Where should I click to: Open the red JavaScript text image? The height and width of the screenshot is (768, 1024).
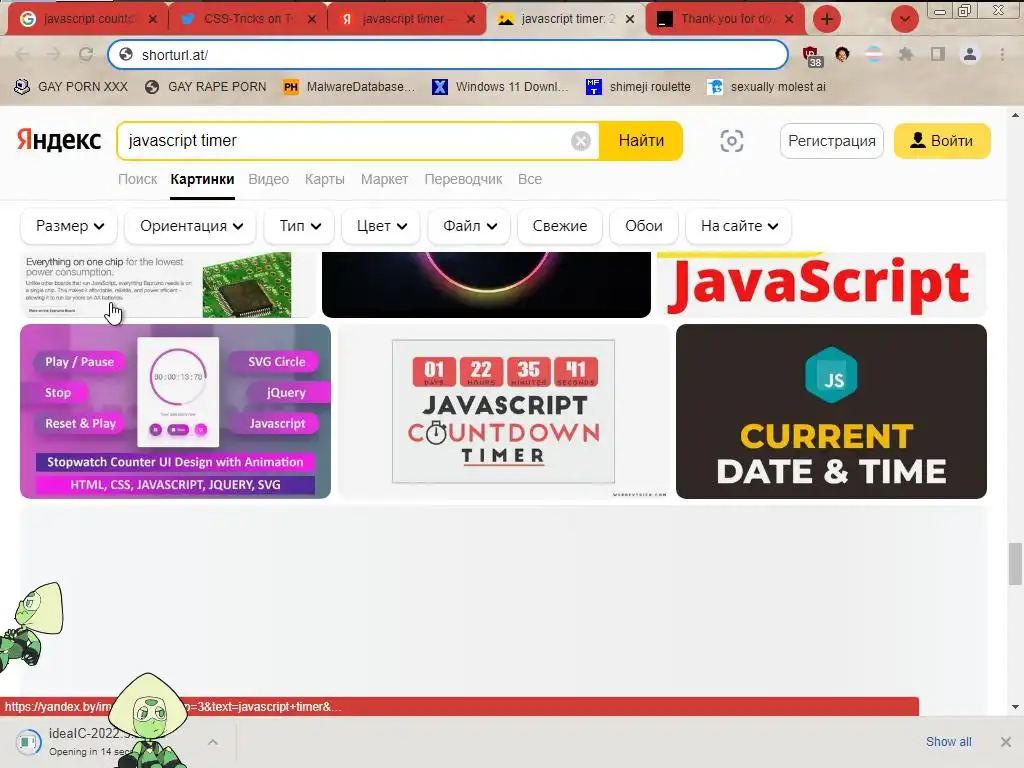[x=822, y=285]
